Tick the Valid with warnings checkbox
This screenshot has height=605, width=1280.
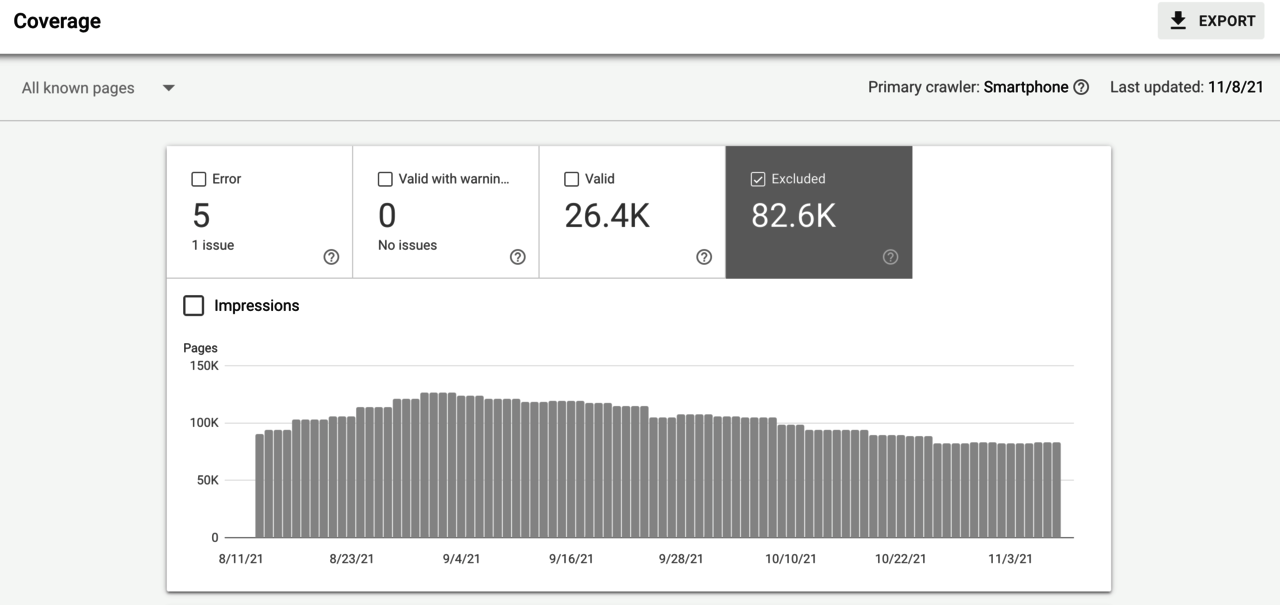click(385, 179)
